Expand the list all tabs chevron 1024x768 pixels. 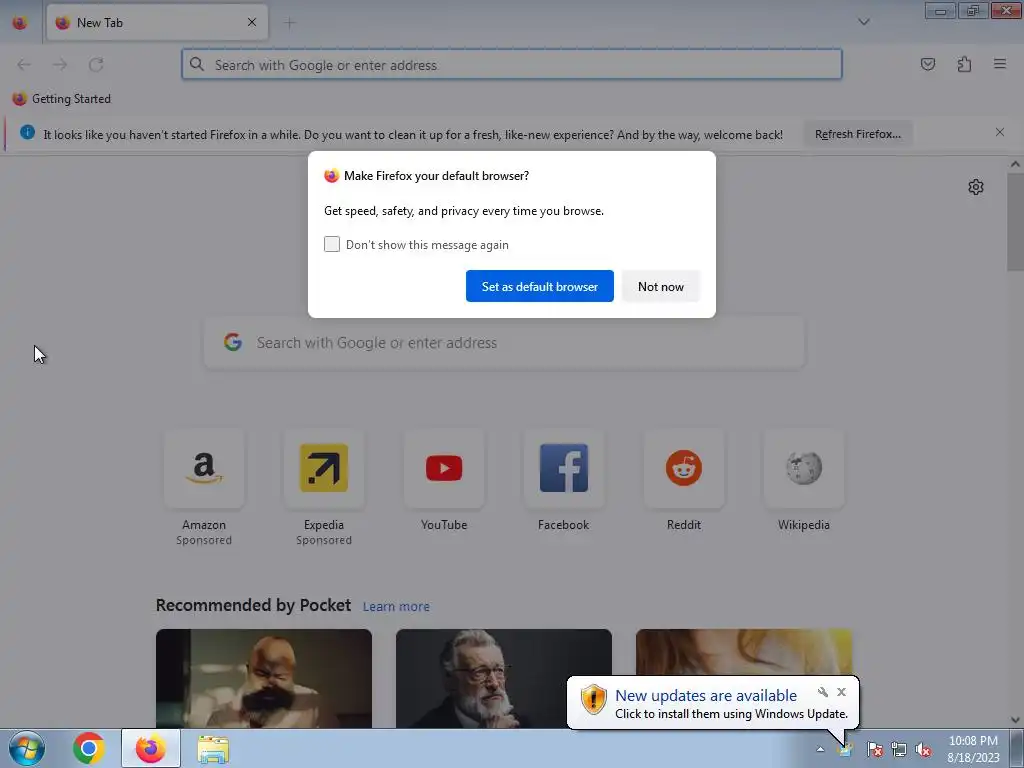(x=863, y=22)
